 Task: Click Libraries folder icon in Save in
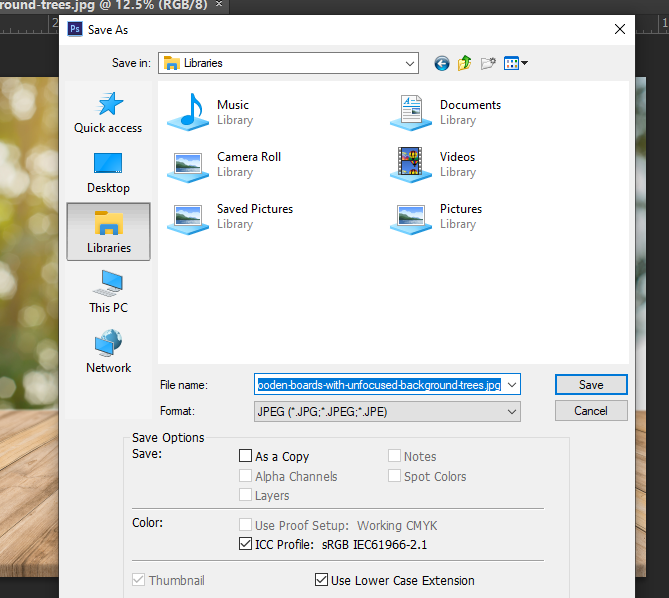pos(172,63)
